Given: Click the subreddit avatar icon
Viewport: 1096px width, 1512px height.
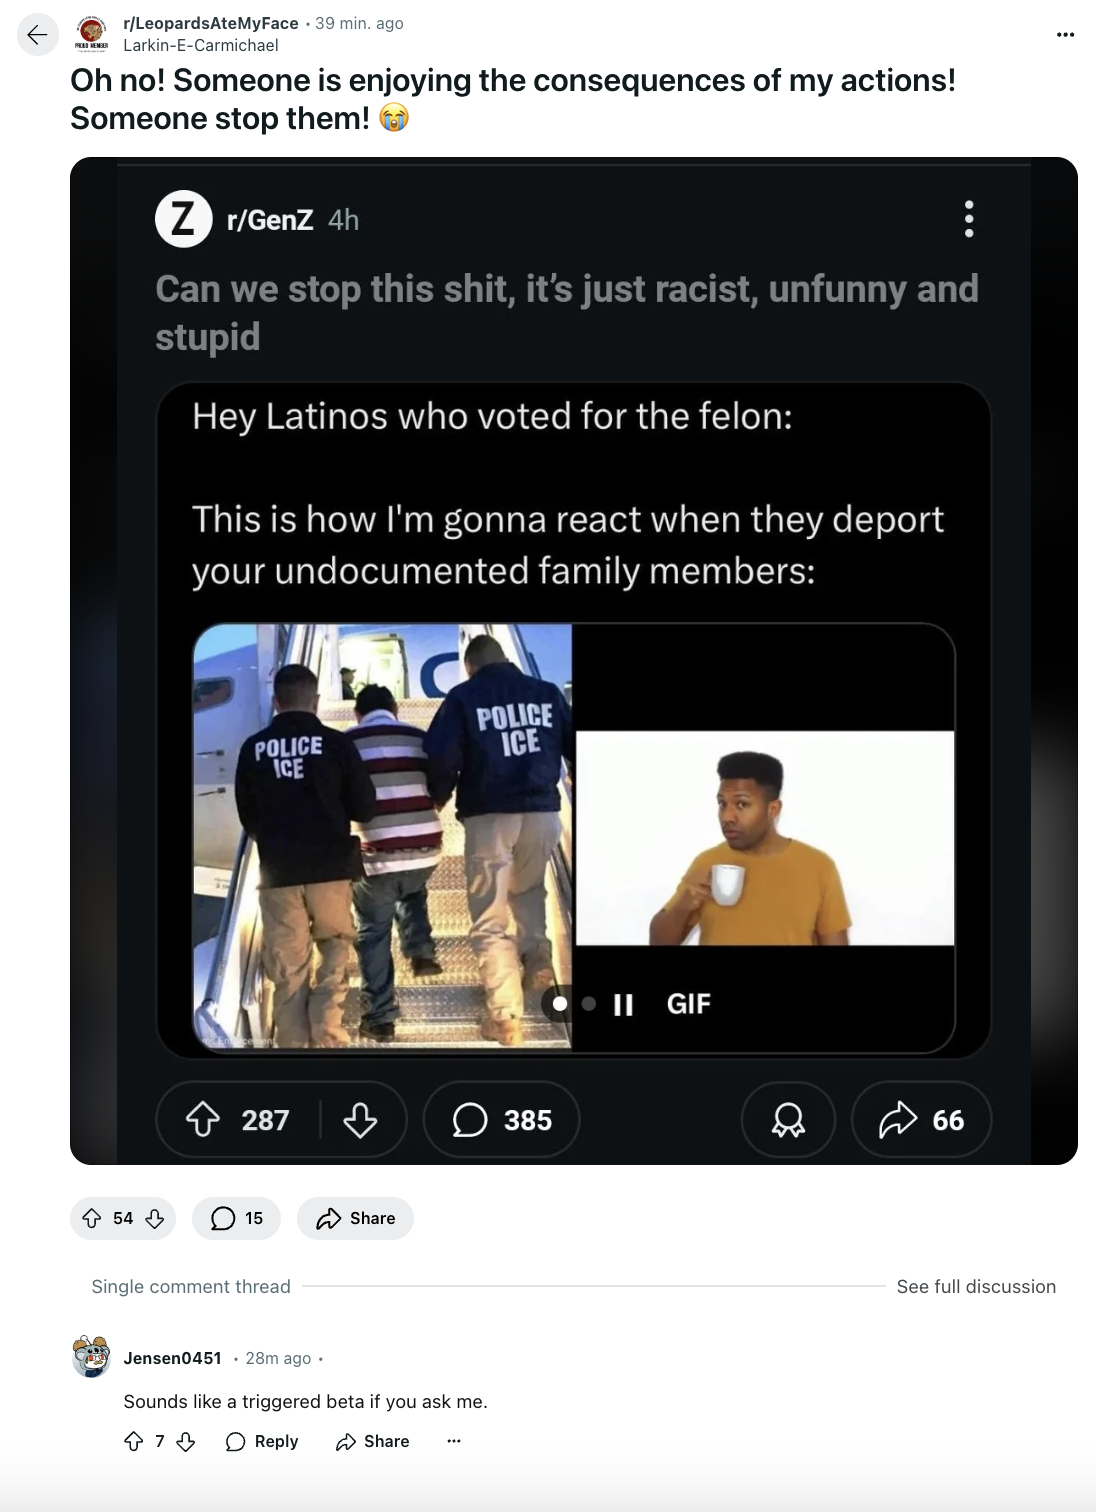Looking at the screenshot, I should click(x=93, y=34).
